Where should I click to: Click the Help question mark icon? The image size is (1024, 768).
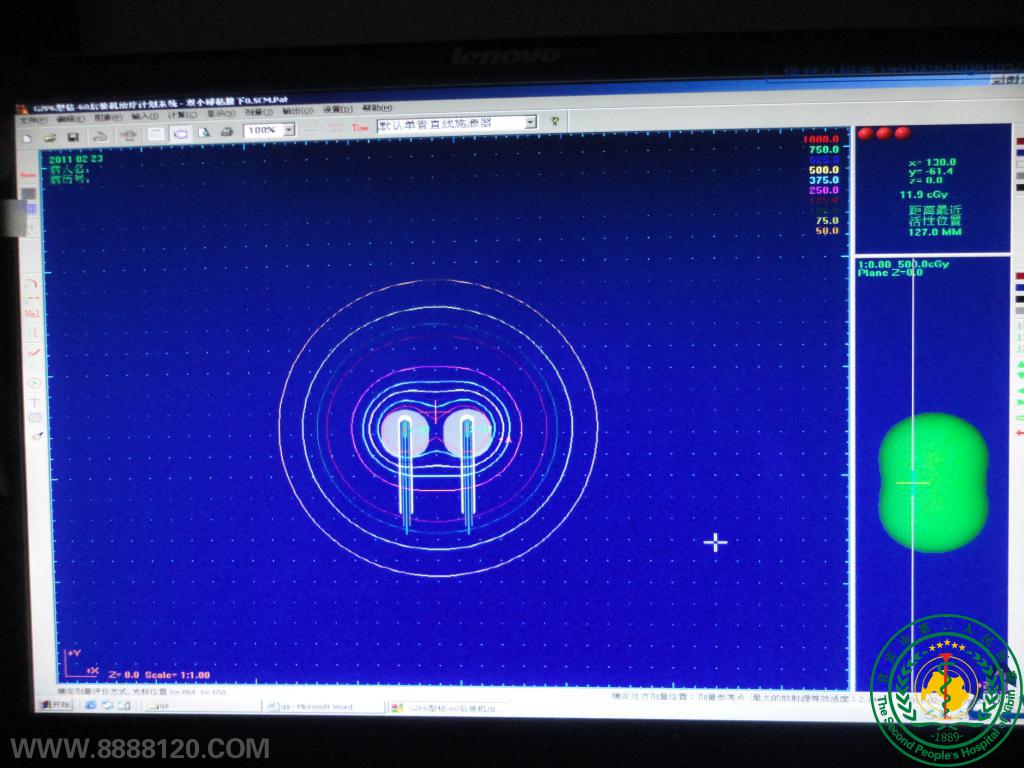[554, 121]
